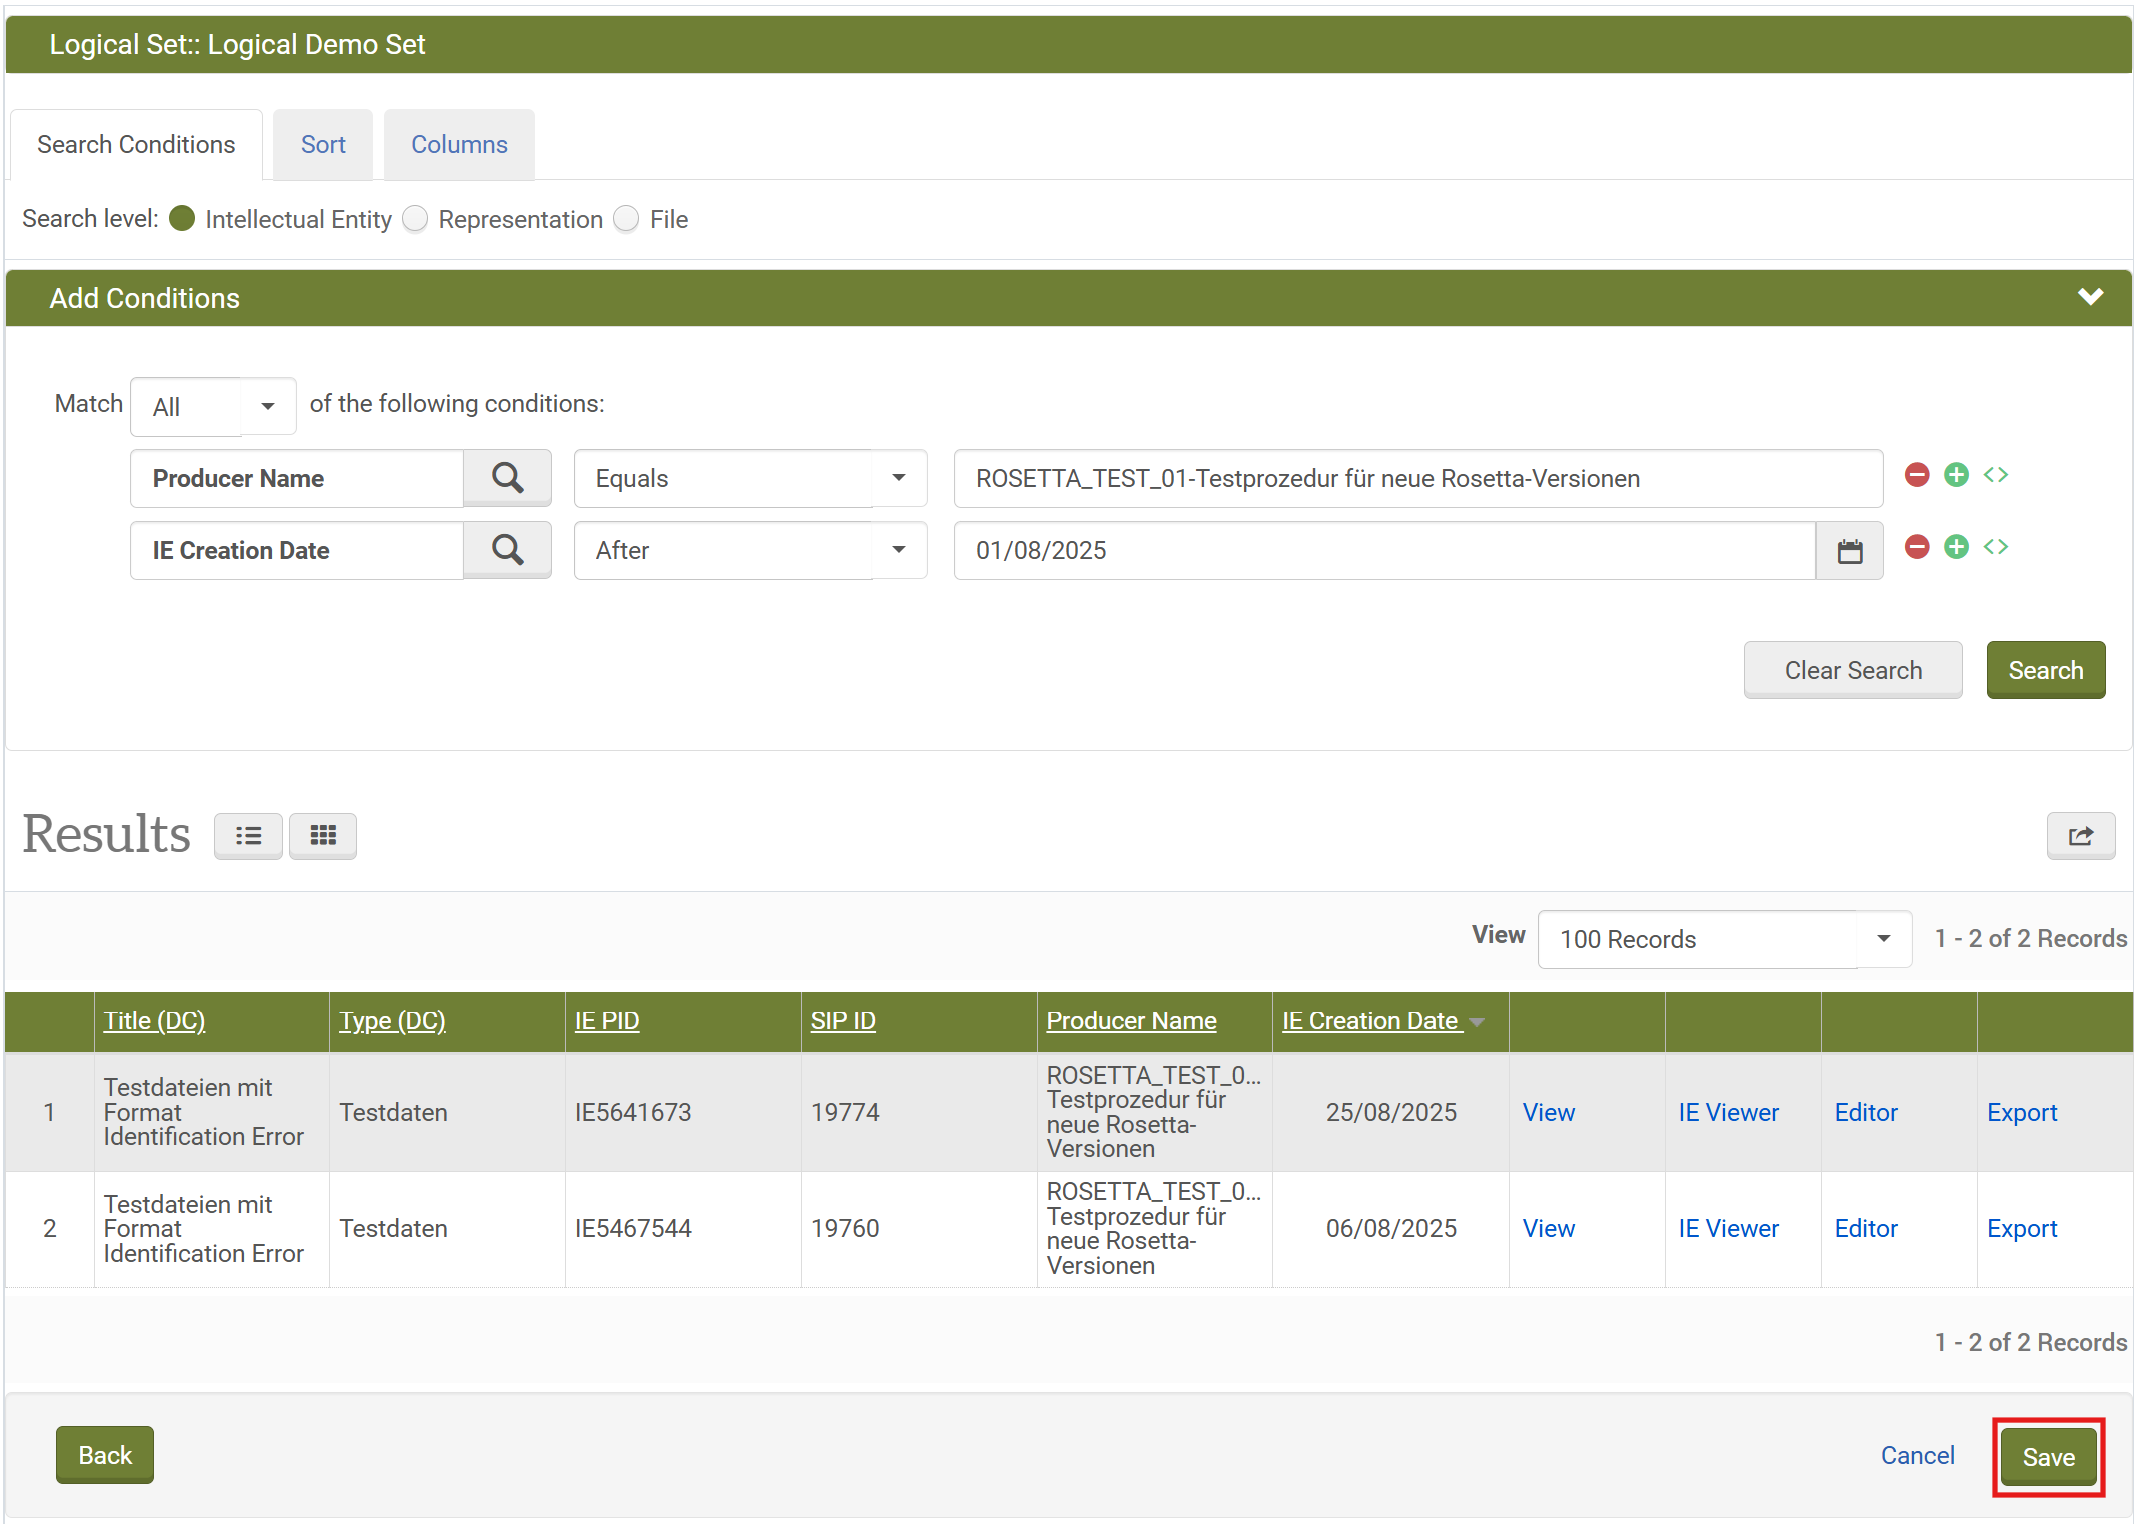Add condition after IE Creation Date row
The image size is (2136, 1524).
pos(1956,547)
